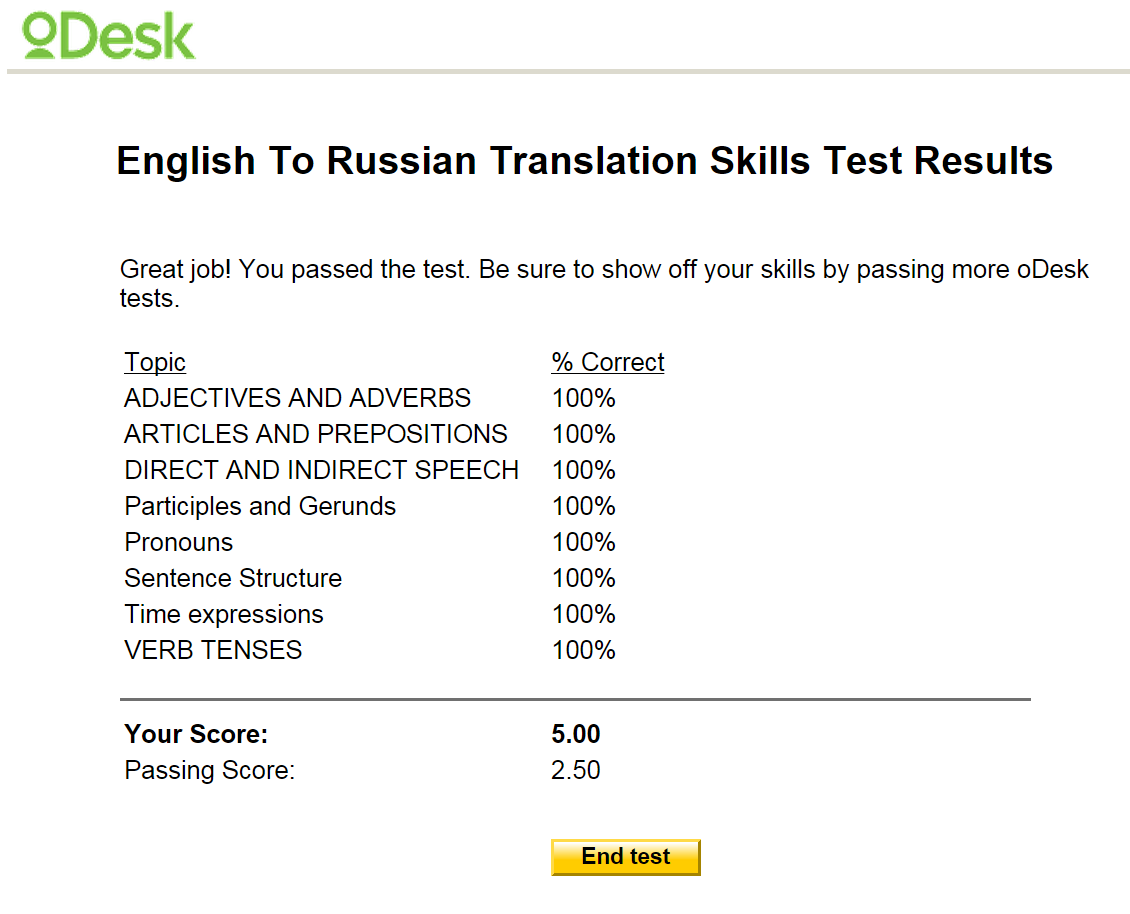Viewport: 1130px width, 914px height.
Task: Click the Participles and Gerunds topic
Action: 260,506
